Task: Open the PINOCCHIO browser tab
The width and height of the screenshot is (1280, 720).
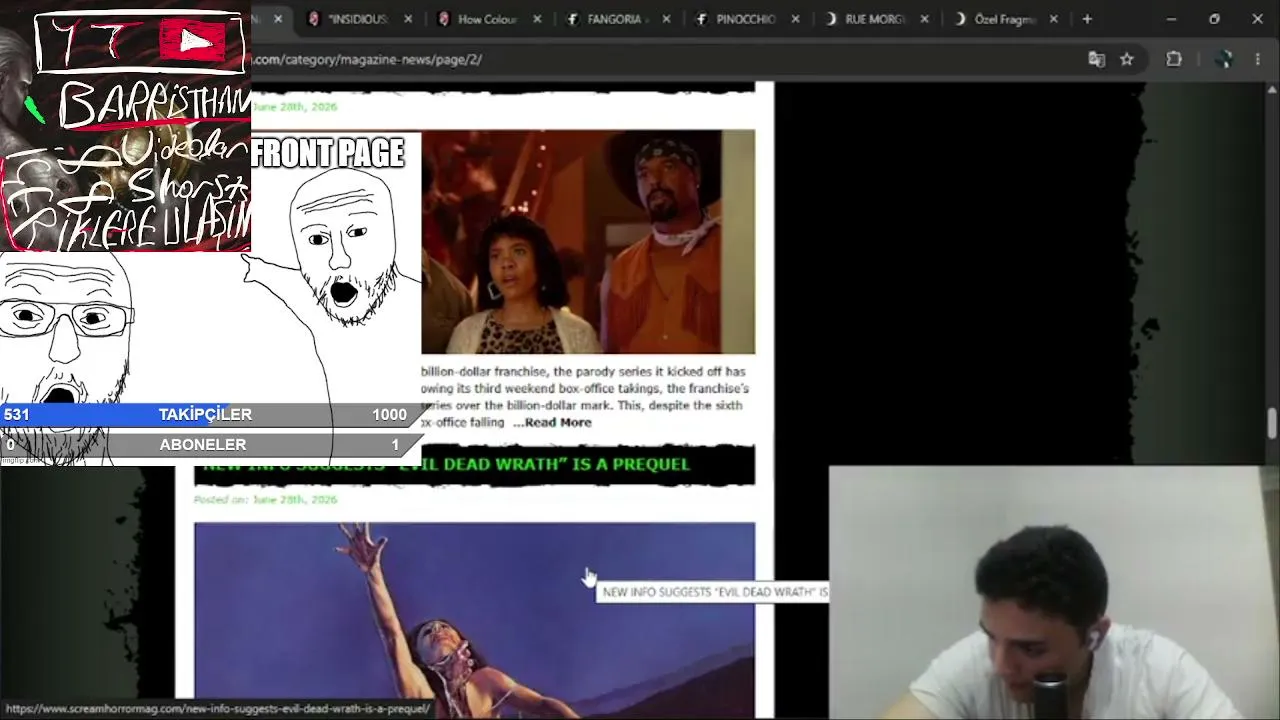Action: [x=745, y=19]
